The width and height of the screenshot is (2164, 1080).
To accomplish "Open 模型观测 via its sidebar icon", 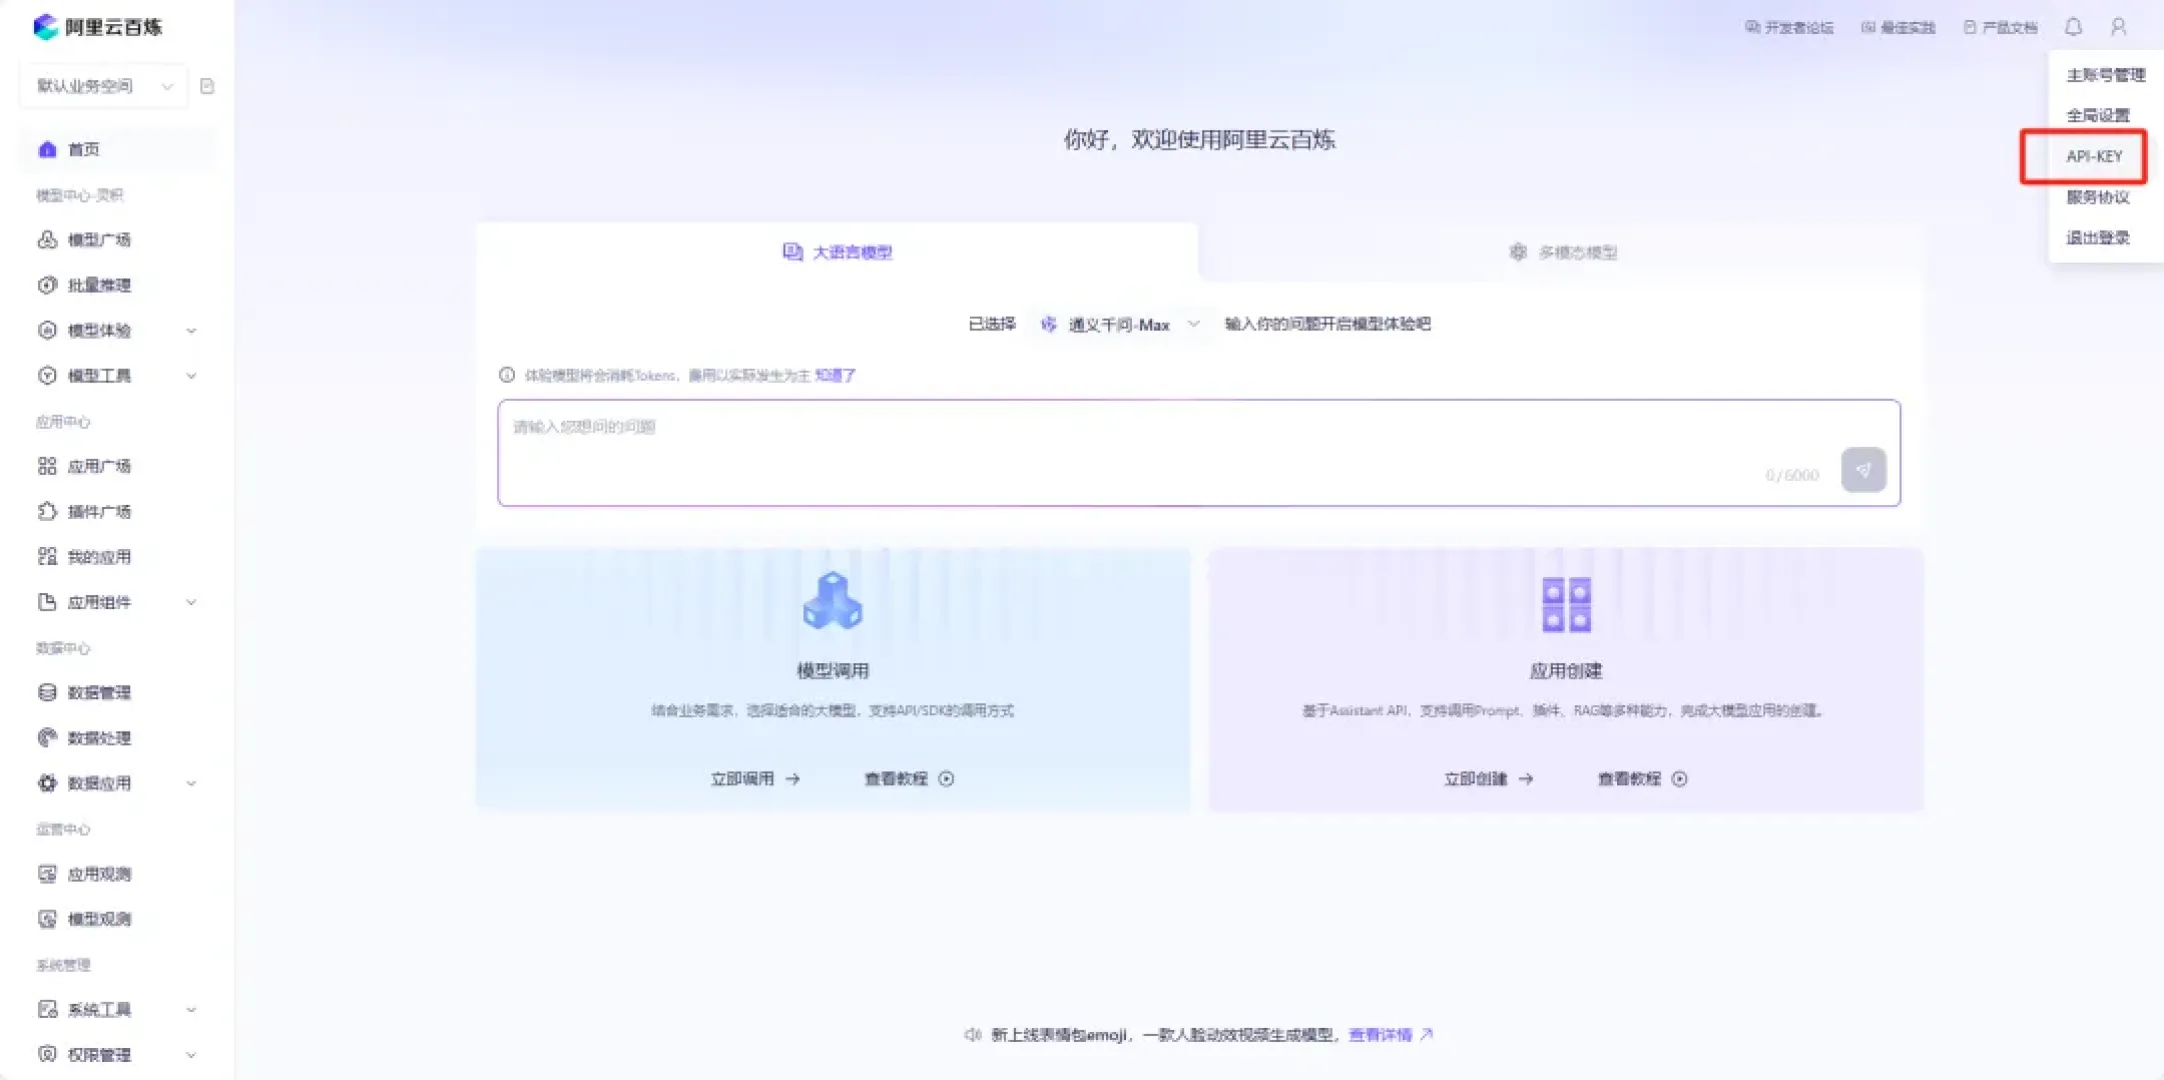I will point(47,919).
